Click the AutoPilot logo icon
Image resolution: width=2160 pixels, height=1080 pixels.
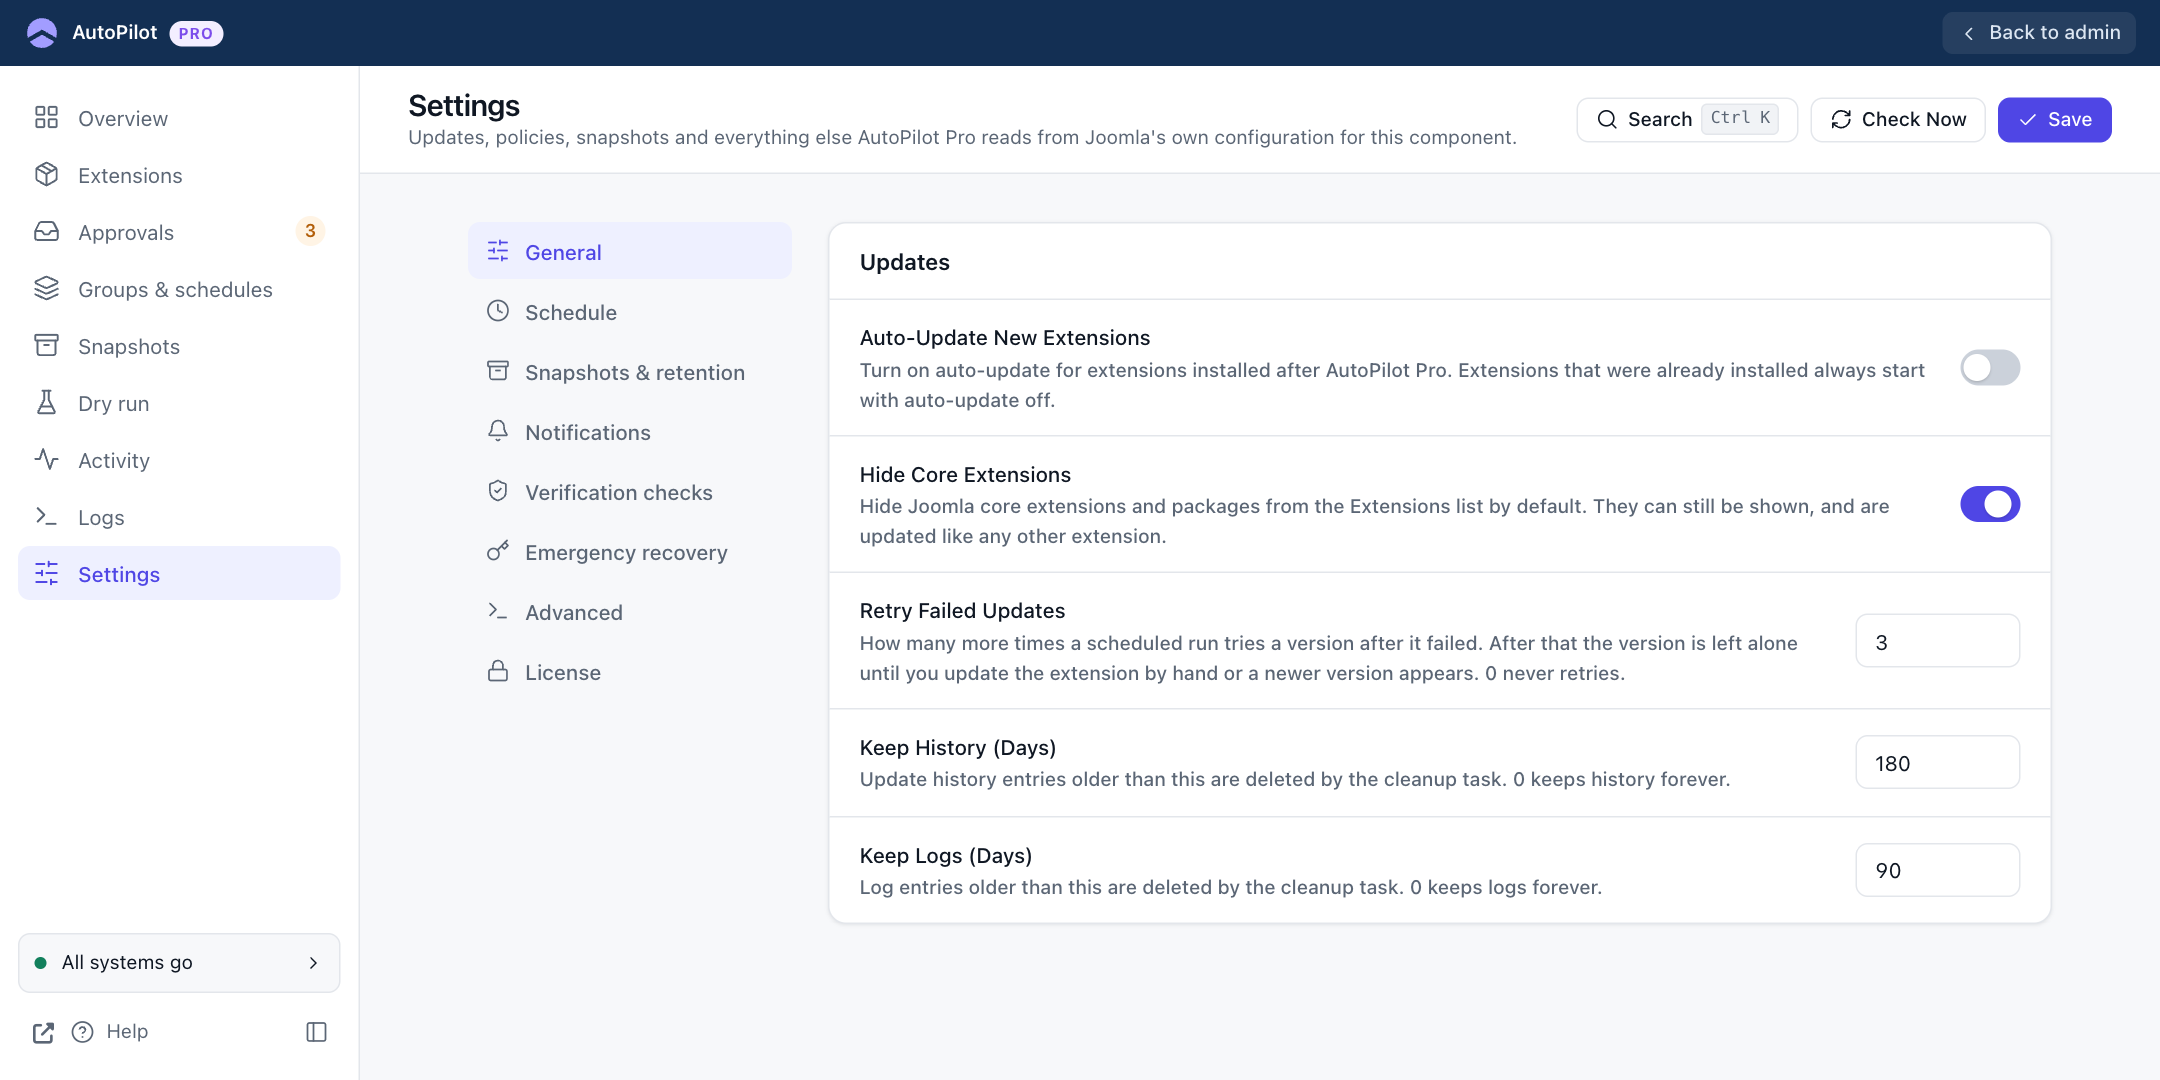click(42, 33)
